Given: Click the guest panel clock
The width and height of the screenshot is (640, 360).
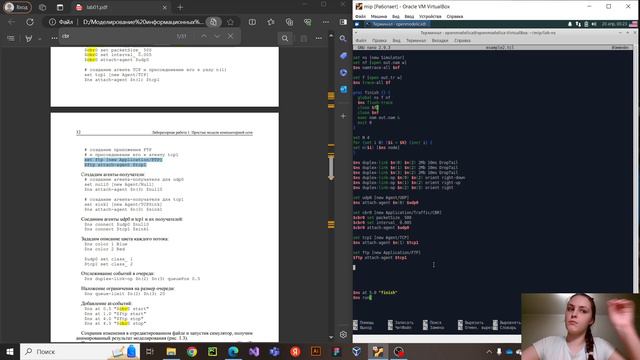Looking at the screenshot, I should pyautogui.click(x=614, y=24).
